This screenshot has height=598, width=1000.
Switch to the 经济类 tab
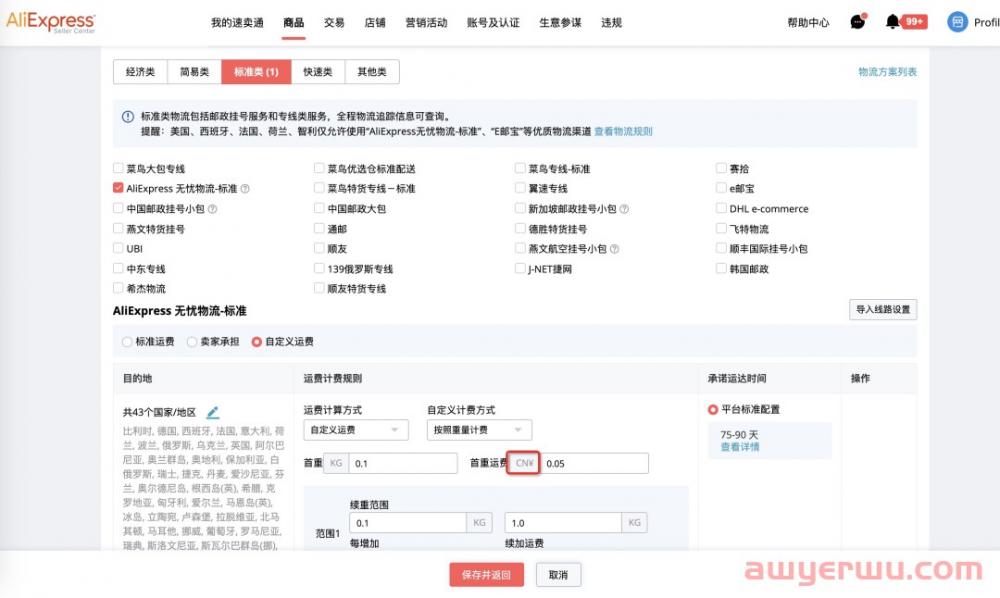[x=140, y=72]
